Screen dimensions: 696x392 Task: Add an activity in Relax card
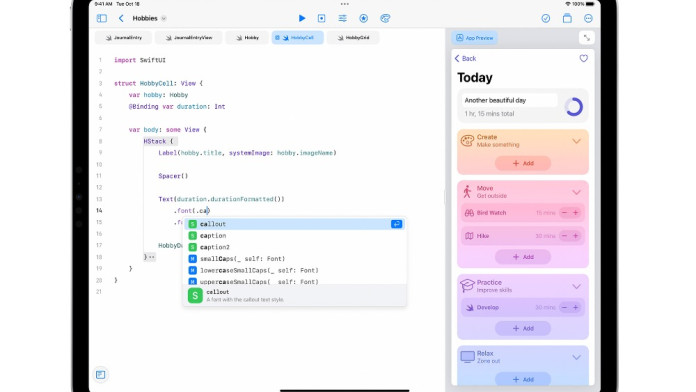[x=523, y=380]
